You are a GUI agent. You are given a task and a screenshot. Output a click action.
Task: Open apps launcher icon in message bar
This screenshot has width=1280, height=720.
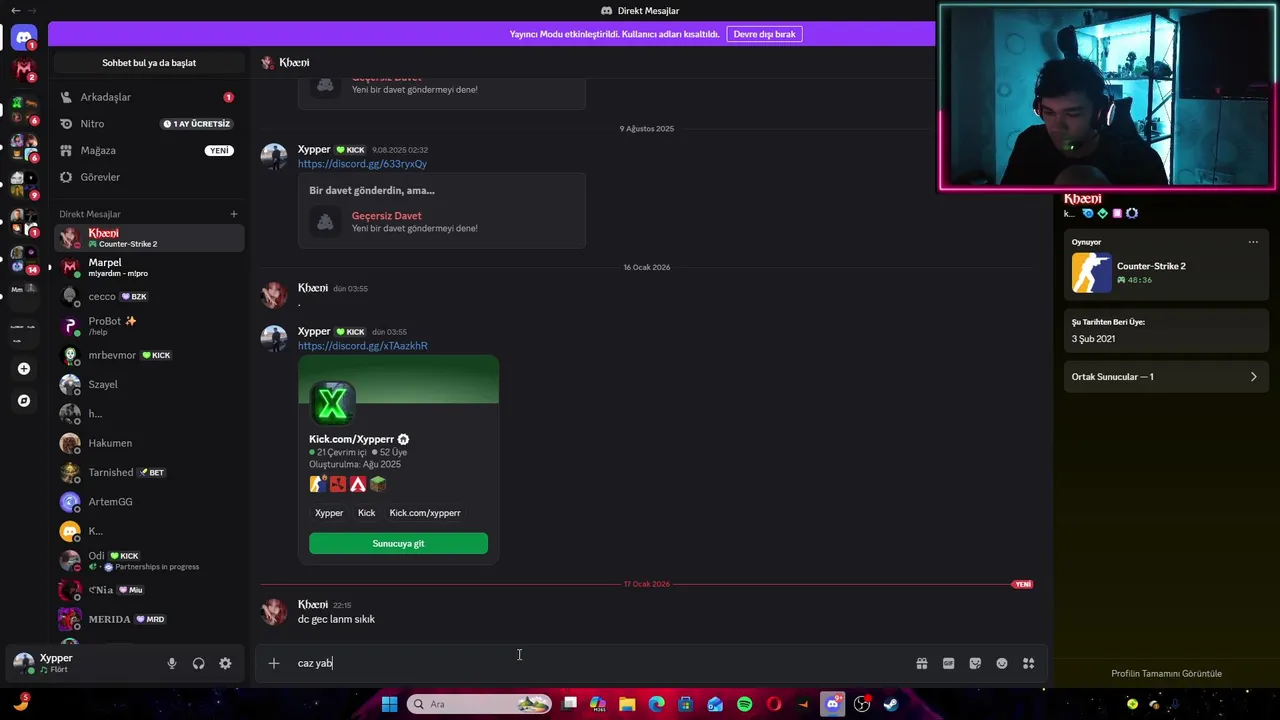click(x=1028, y=663)
